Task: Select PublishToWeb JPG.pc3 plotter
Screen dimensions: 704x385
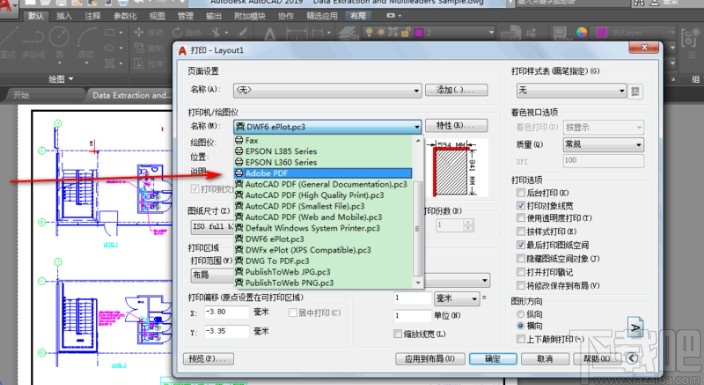Action: point(322,272)
